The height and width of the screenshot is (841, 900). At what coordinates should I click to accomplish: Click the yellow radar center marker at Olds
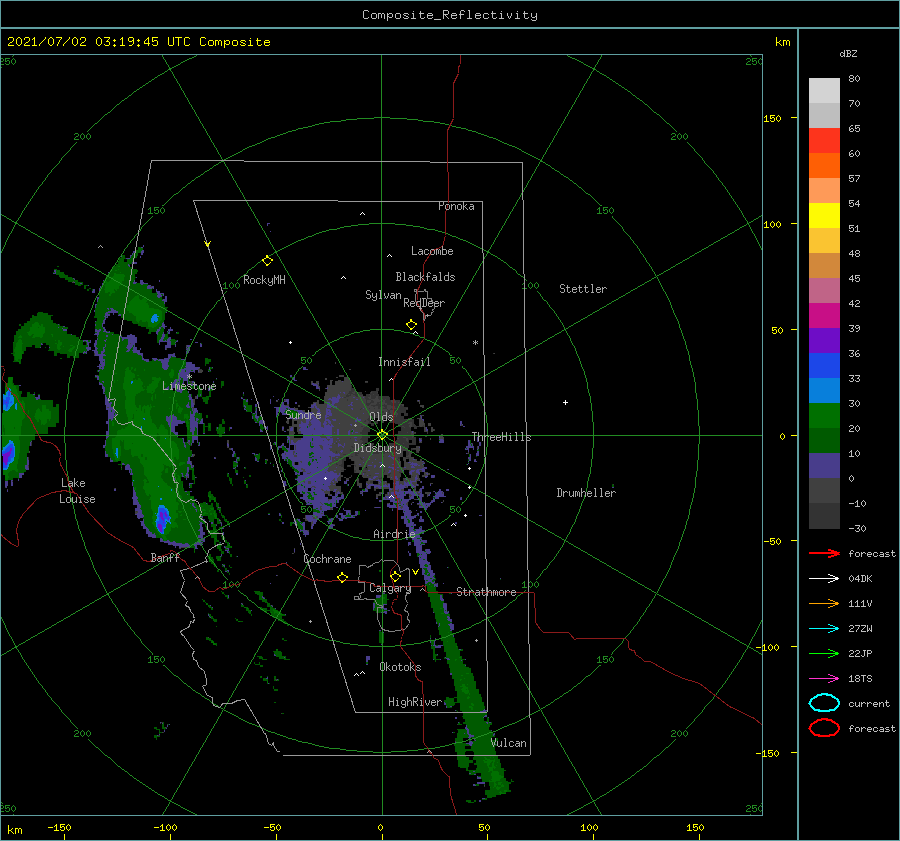click(x=382, y=435)
